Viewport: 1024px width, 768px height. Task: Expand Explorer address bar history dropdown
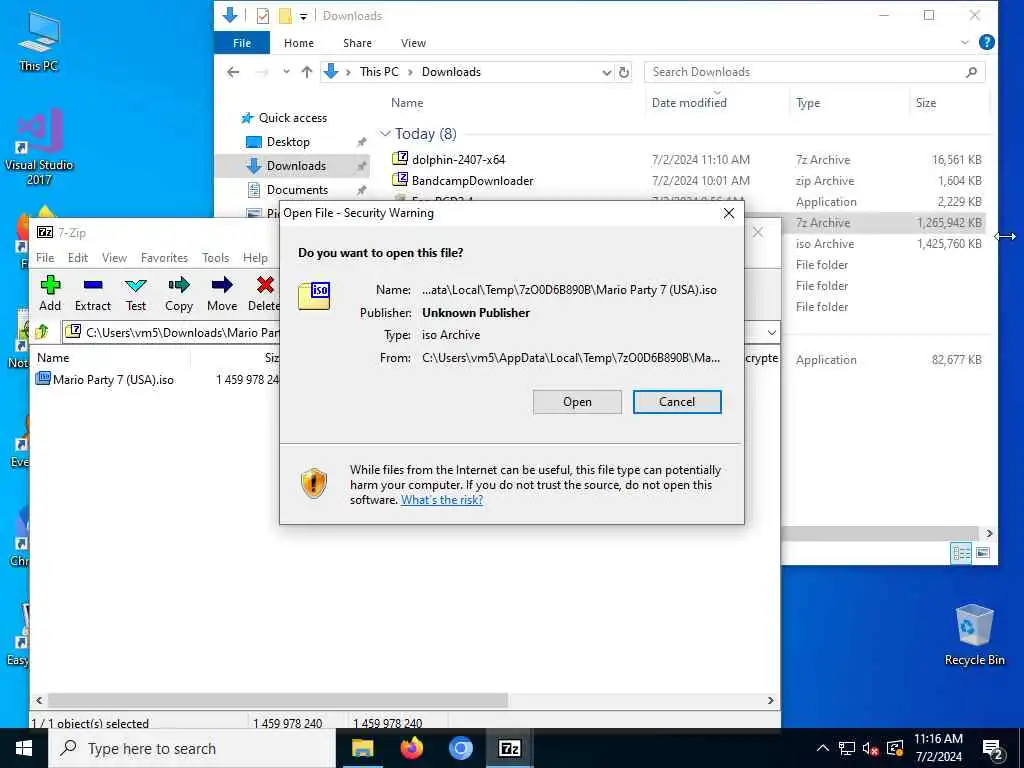click(x=607, y=72)
